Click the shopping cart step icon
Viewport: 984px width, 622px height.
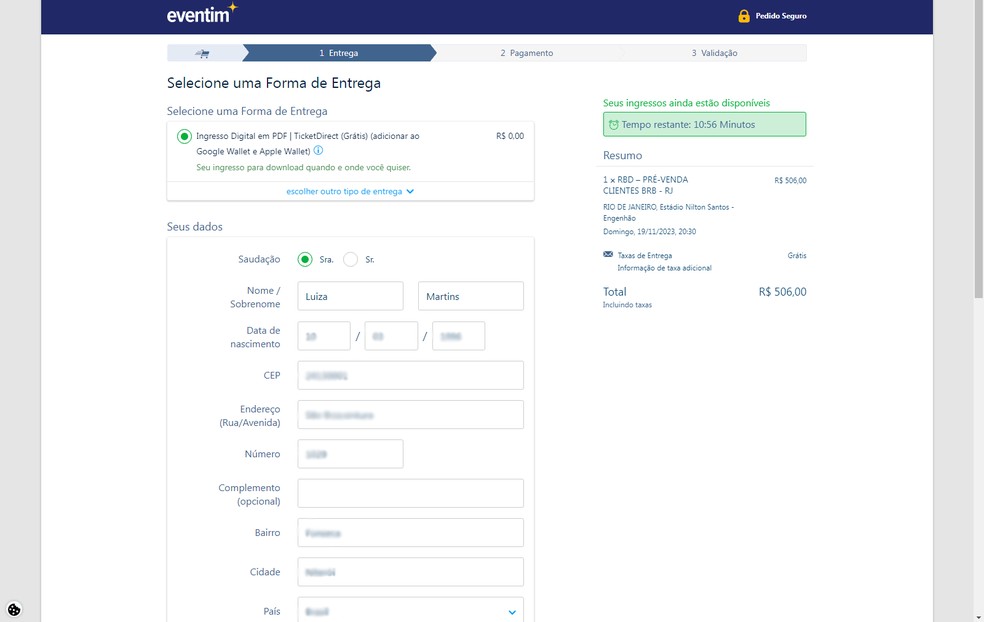(x=203, y=53)
